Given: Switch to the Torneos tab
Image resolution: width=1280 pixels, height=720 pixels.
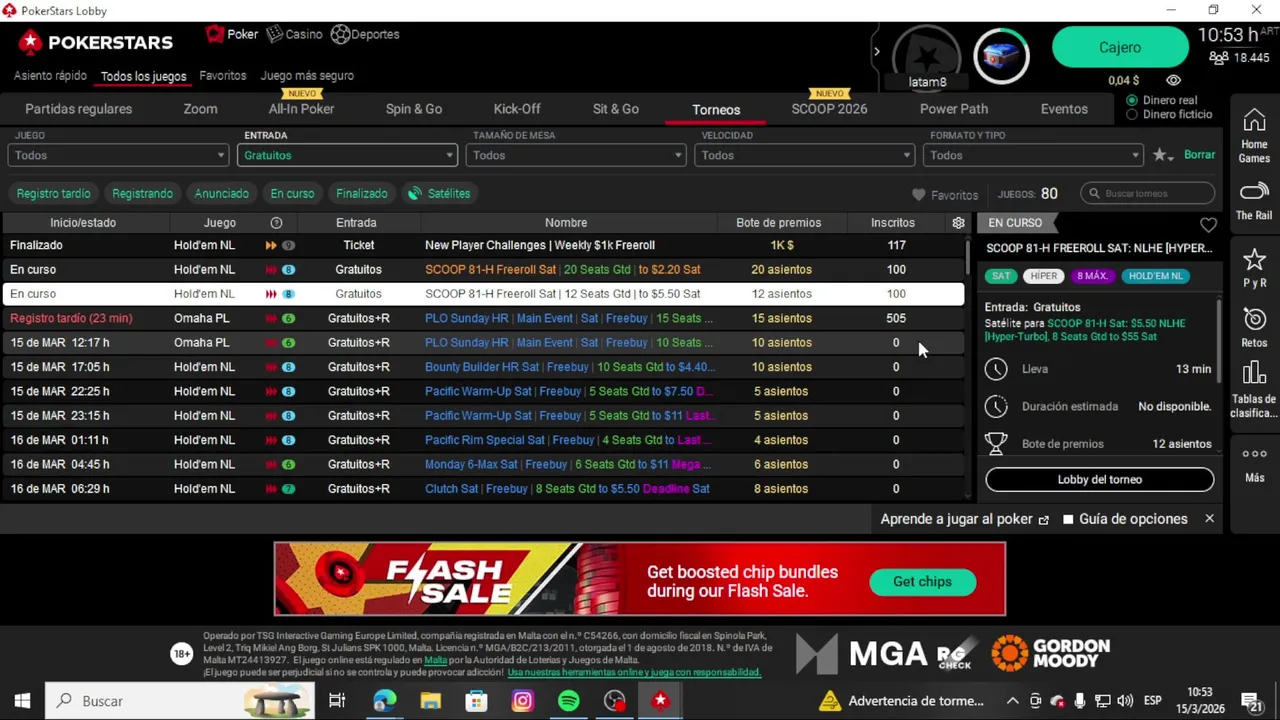Looking at the screenshot, I should [716, 109].
